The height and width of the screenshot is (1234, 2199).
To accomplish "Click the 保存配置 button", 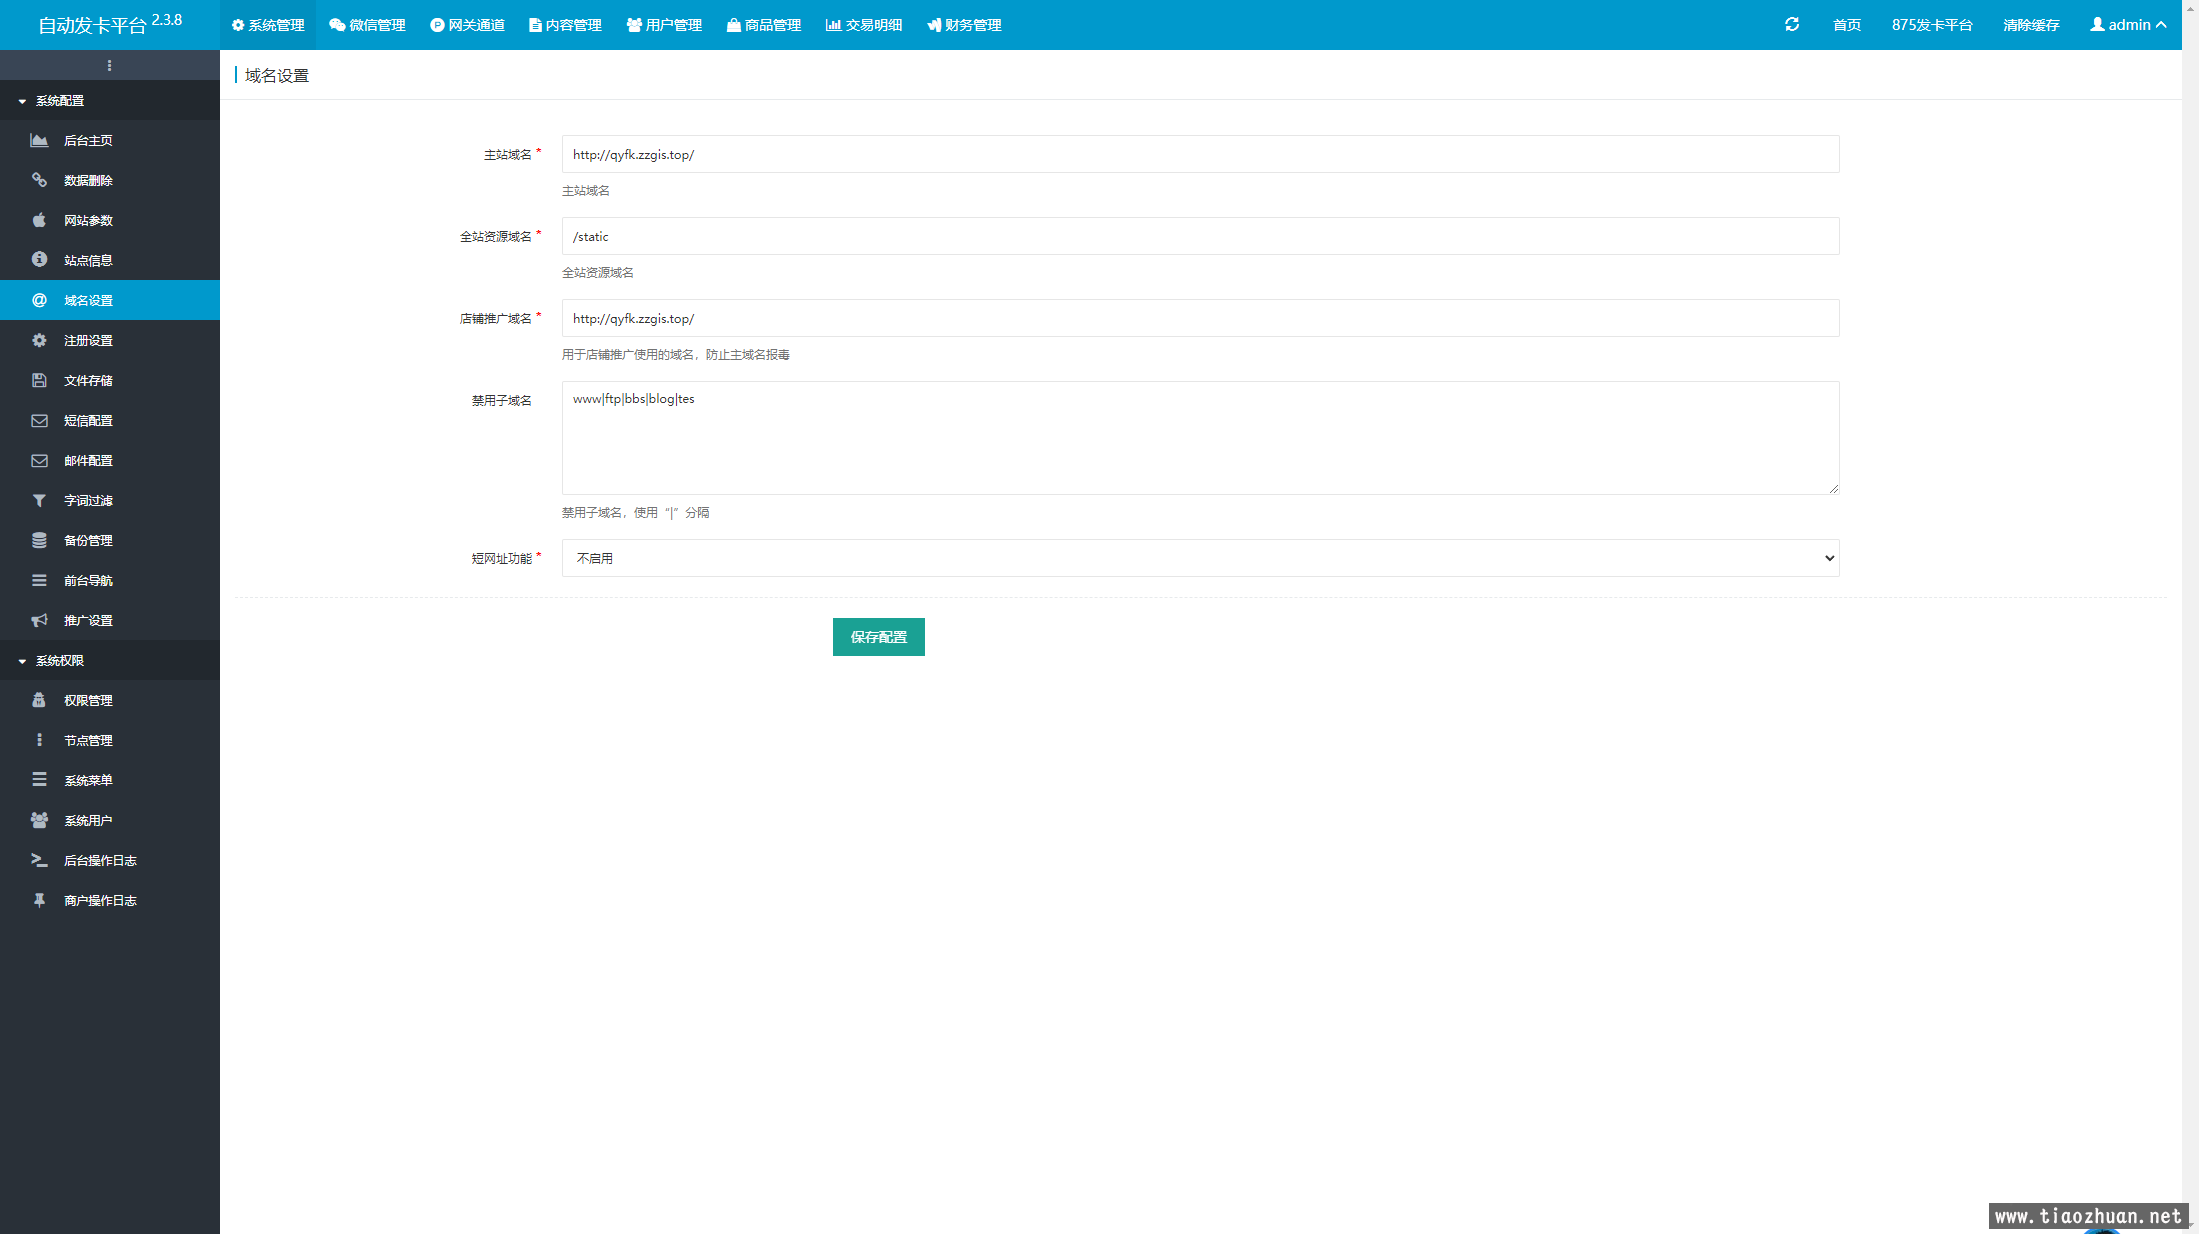I will [878, 637].
